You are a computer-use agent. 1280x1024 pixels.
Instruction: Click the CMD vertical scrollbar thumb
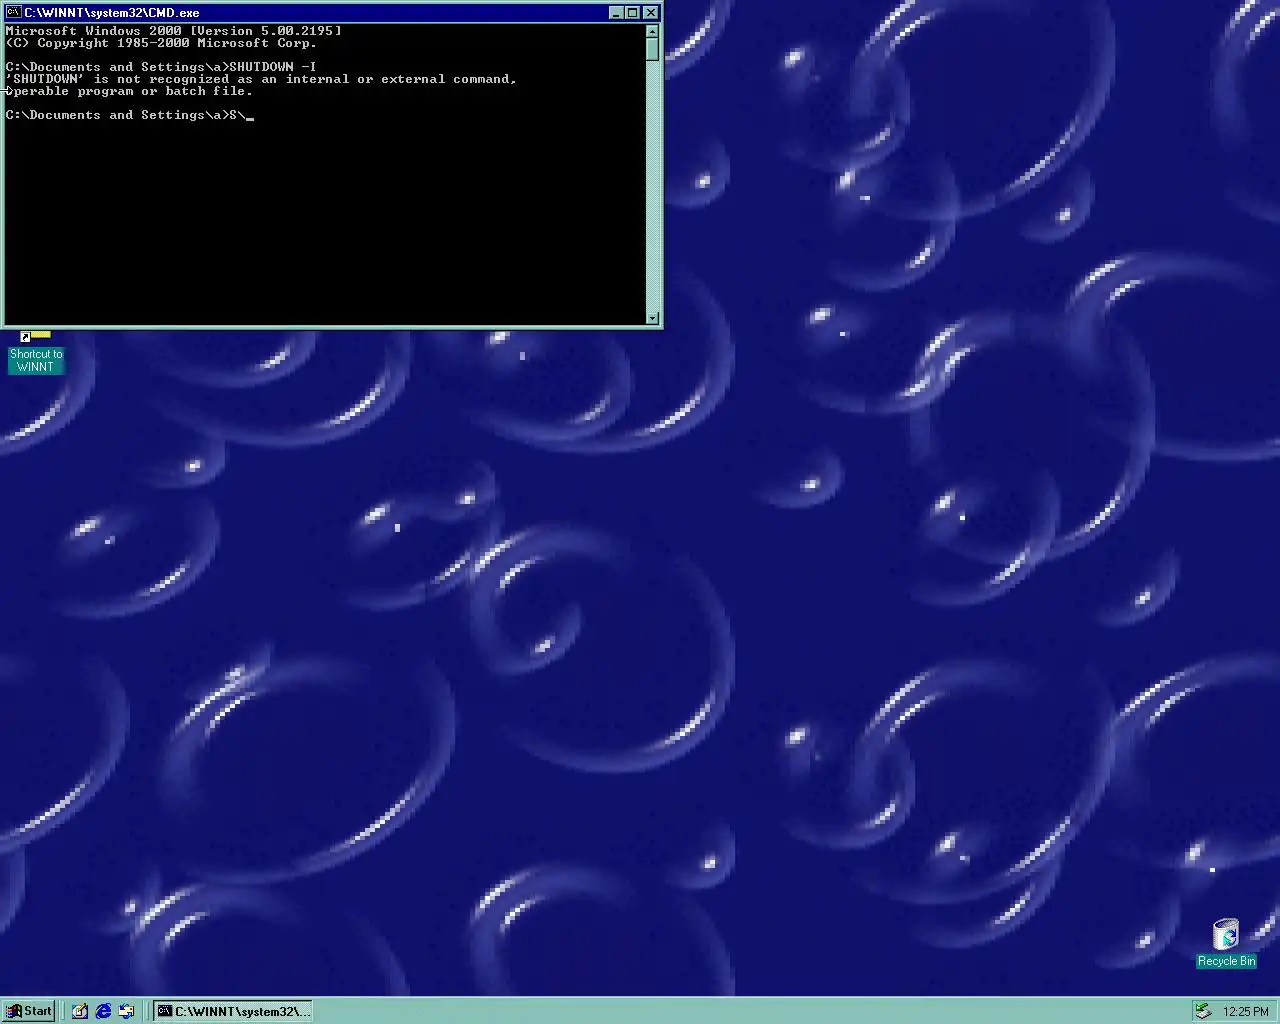(653, 48)
